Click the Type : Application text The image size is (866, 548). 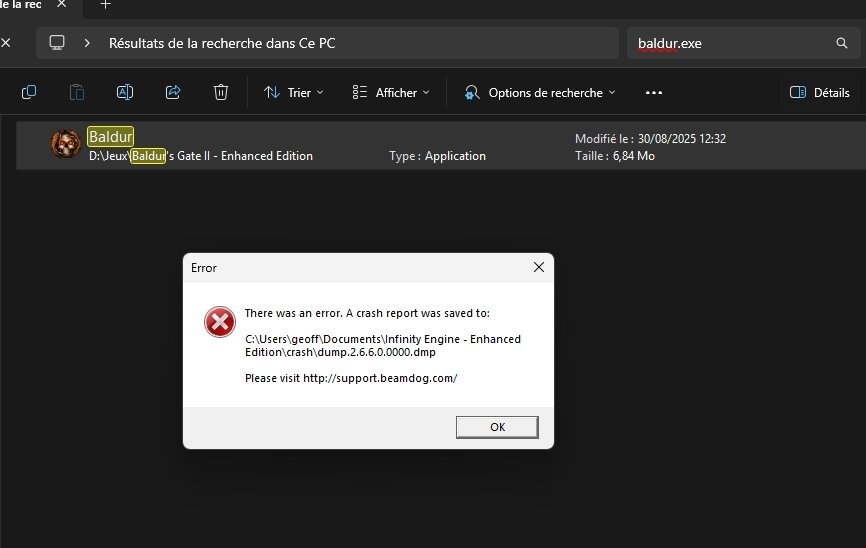pos(437,156)
